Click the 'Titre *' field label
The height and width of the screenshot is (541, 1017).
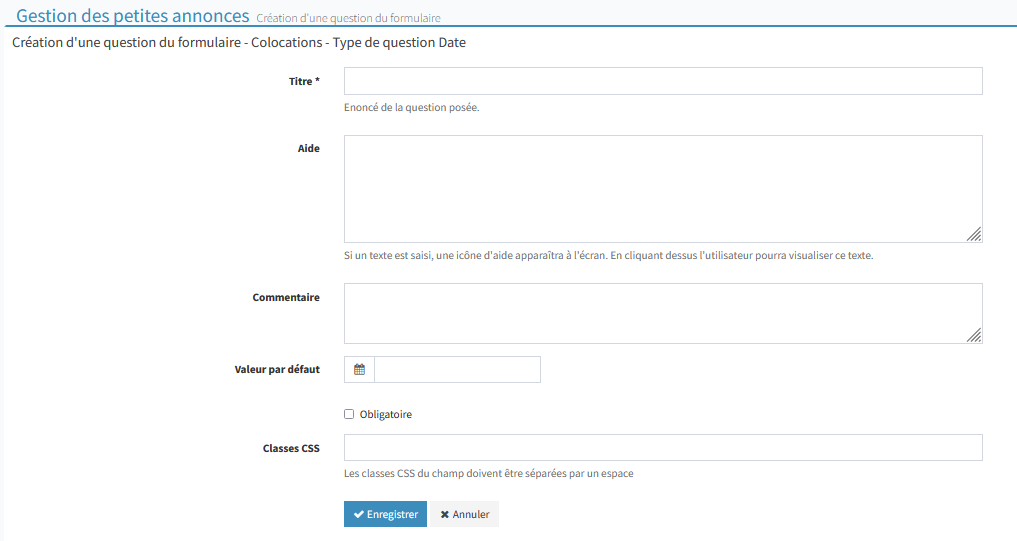[x=304, y=81]
